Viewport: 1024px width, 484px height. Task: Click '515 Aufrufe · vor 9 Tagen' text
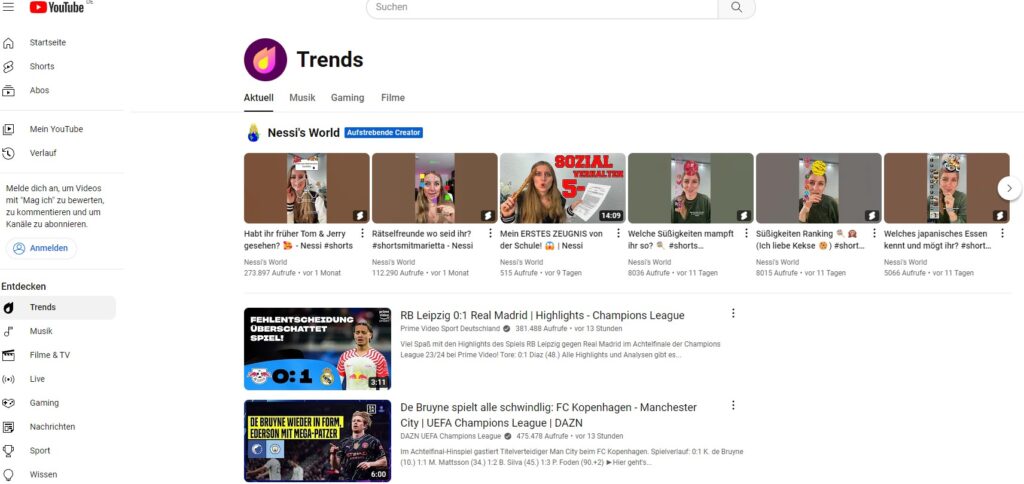[541, 273]
